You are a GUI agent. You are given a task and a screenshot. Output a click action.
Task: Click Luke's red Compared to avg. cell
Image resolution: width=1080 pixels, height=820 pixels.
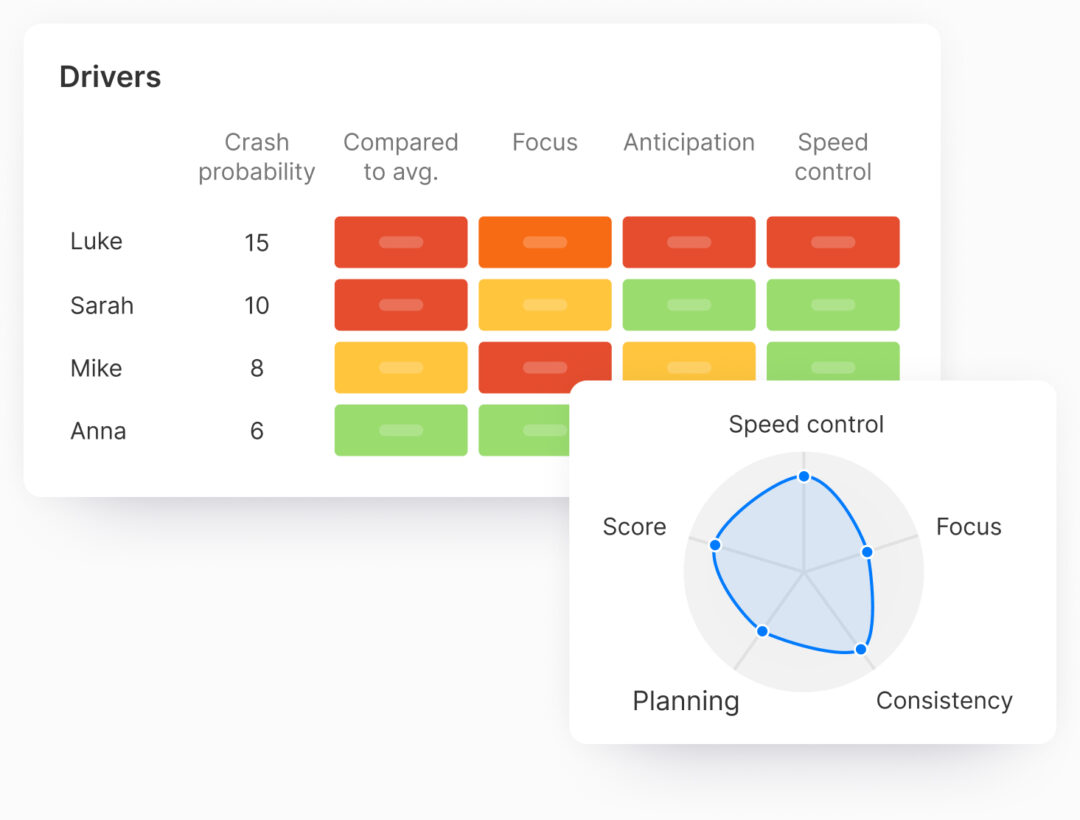click(x=400, y=242)
